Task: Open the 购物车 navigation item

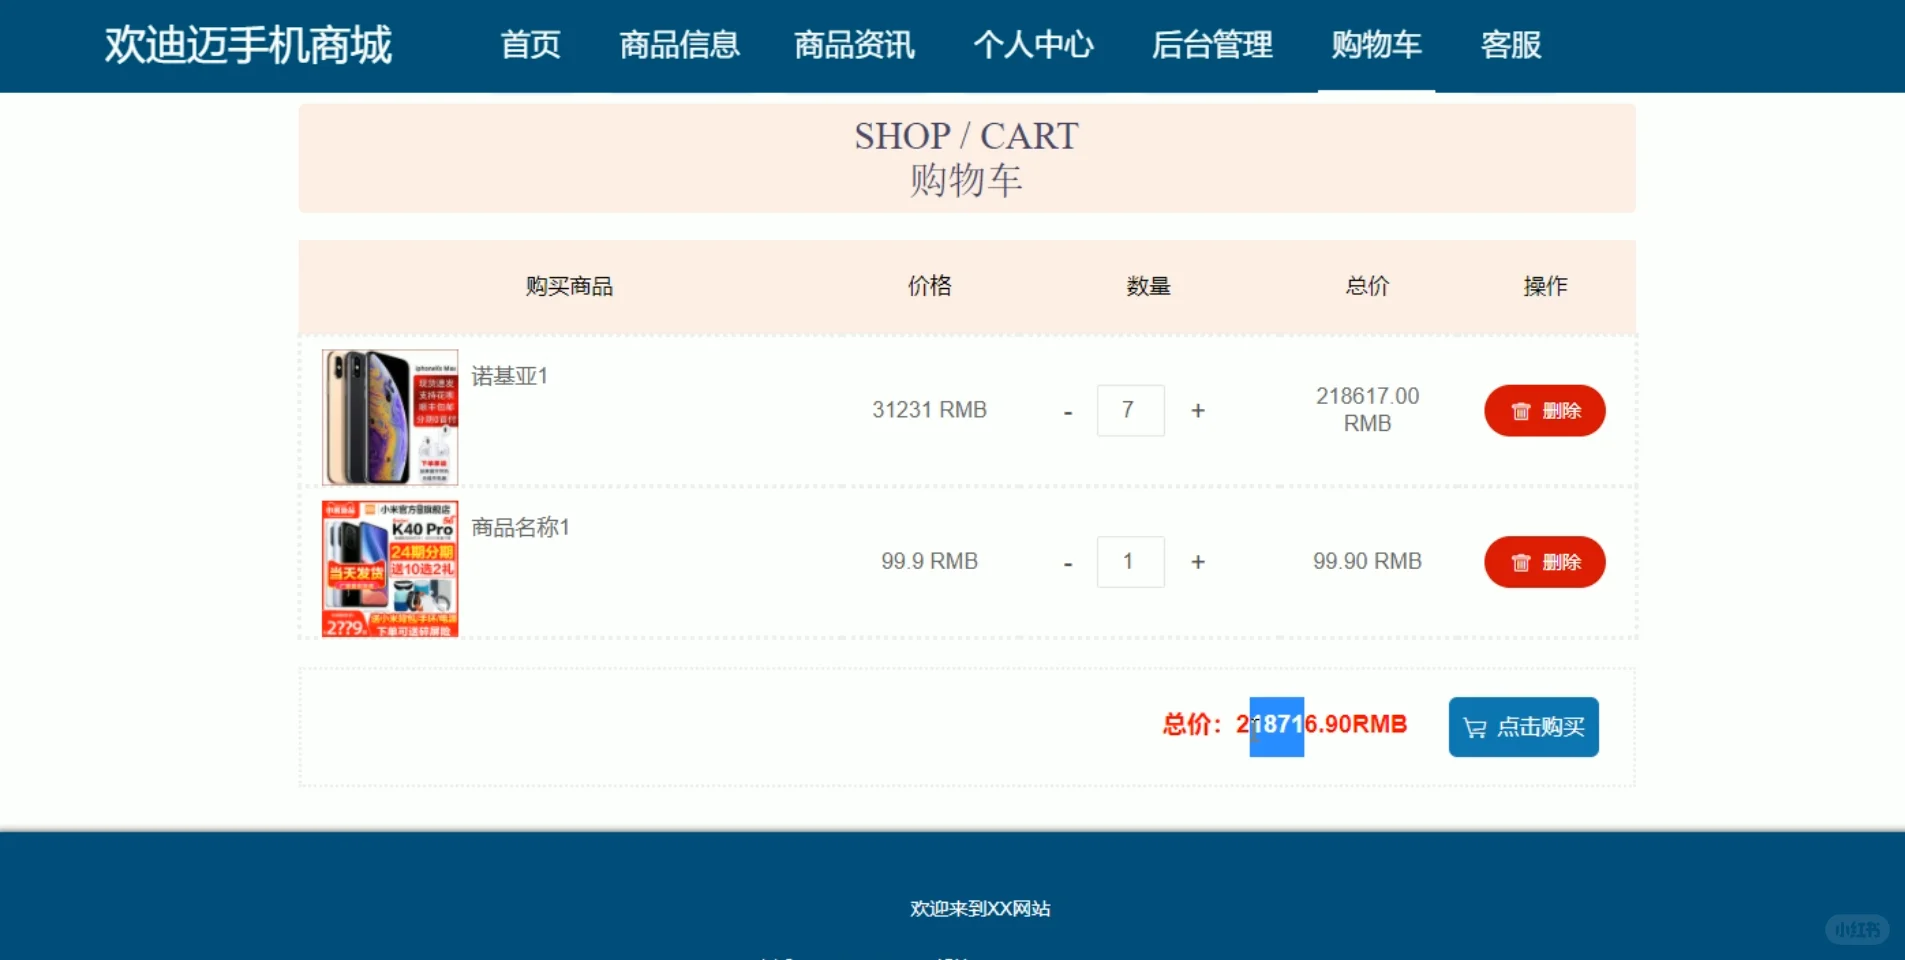Action: click(x=1375, y=45)
